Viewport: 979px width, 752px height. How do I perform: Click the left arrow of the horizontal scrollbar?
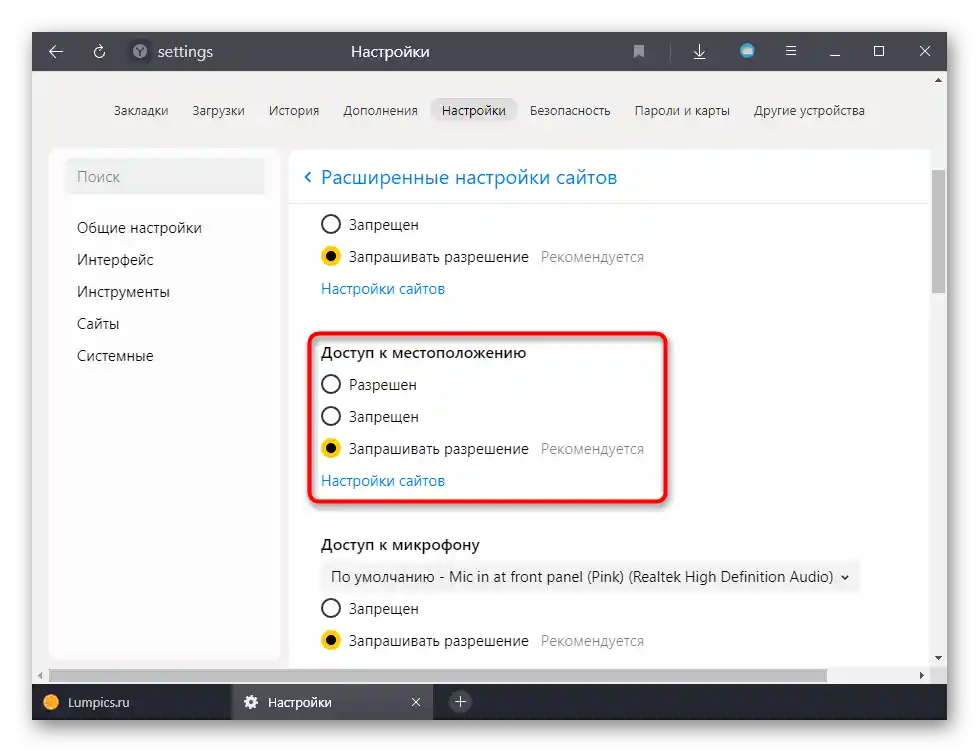pyautogui.click(x=41, y=675)
